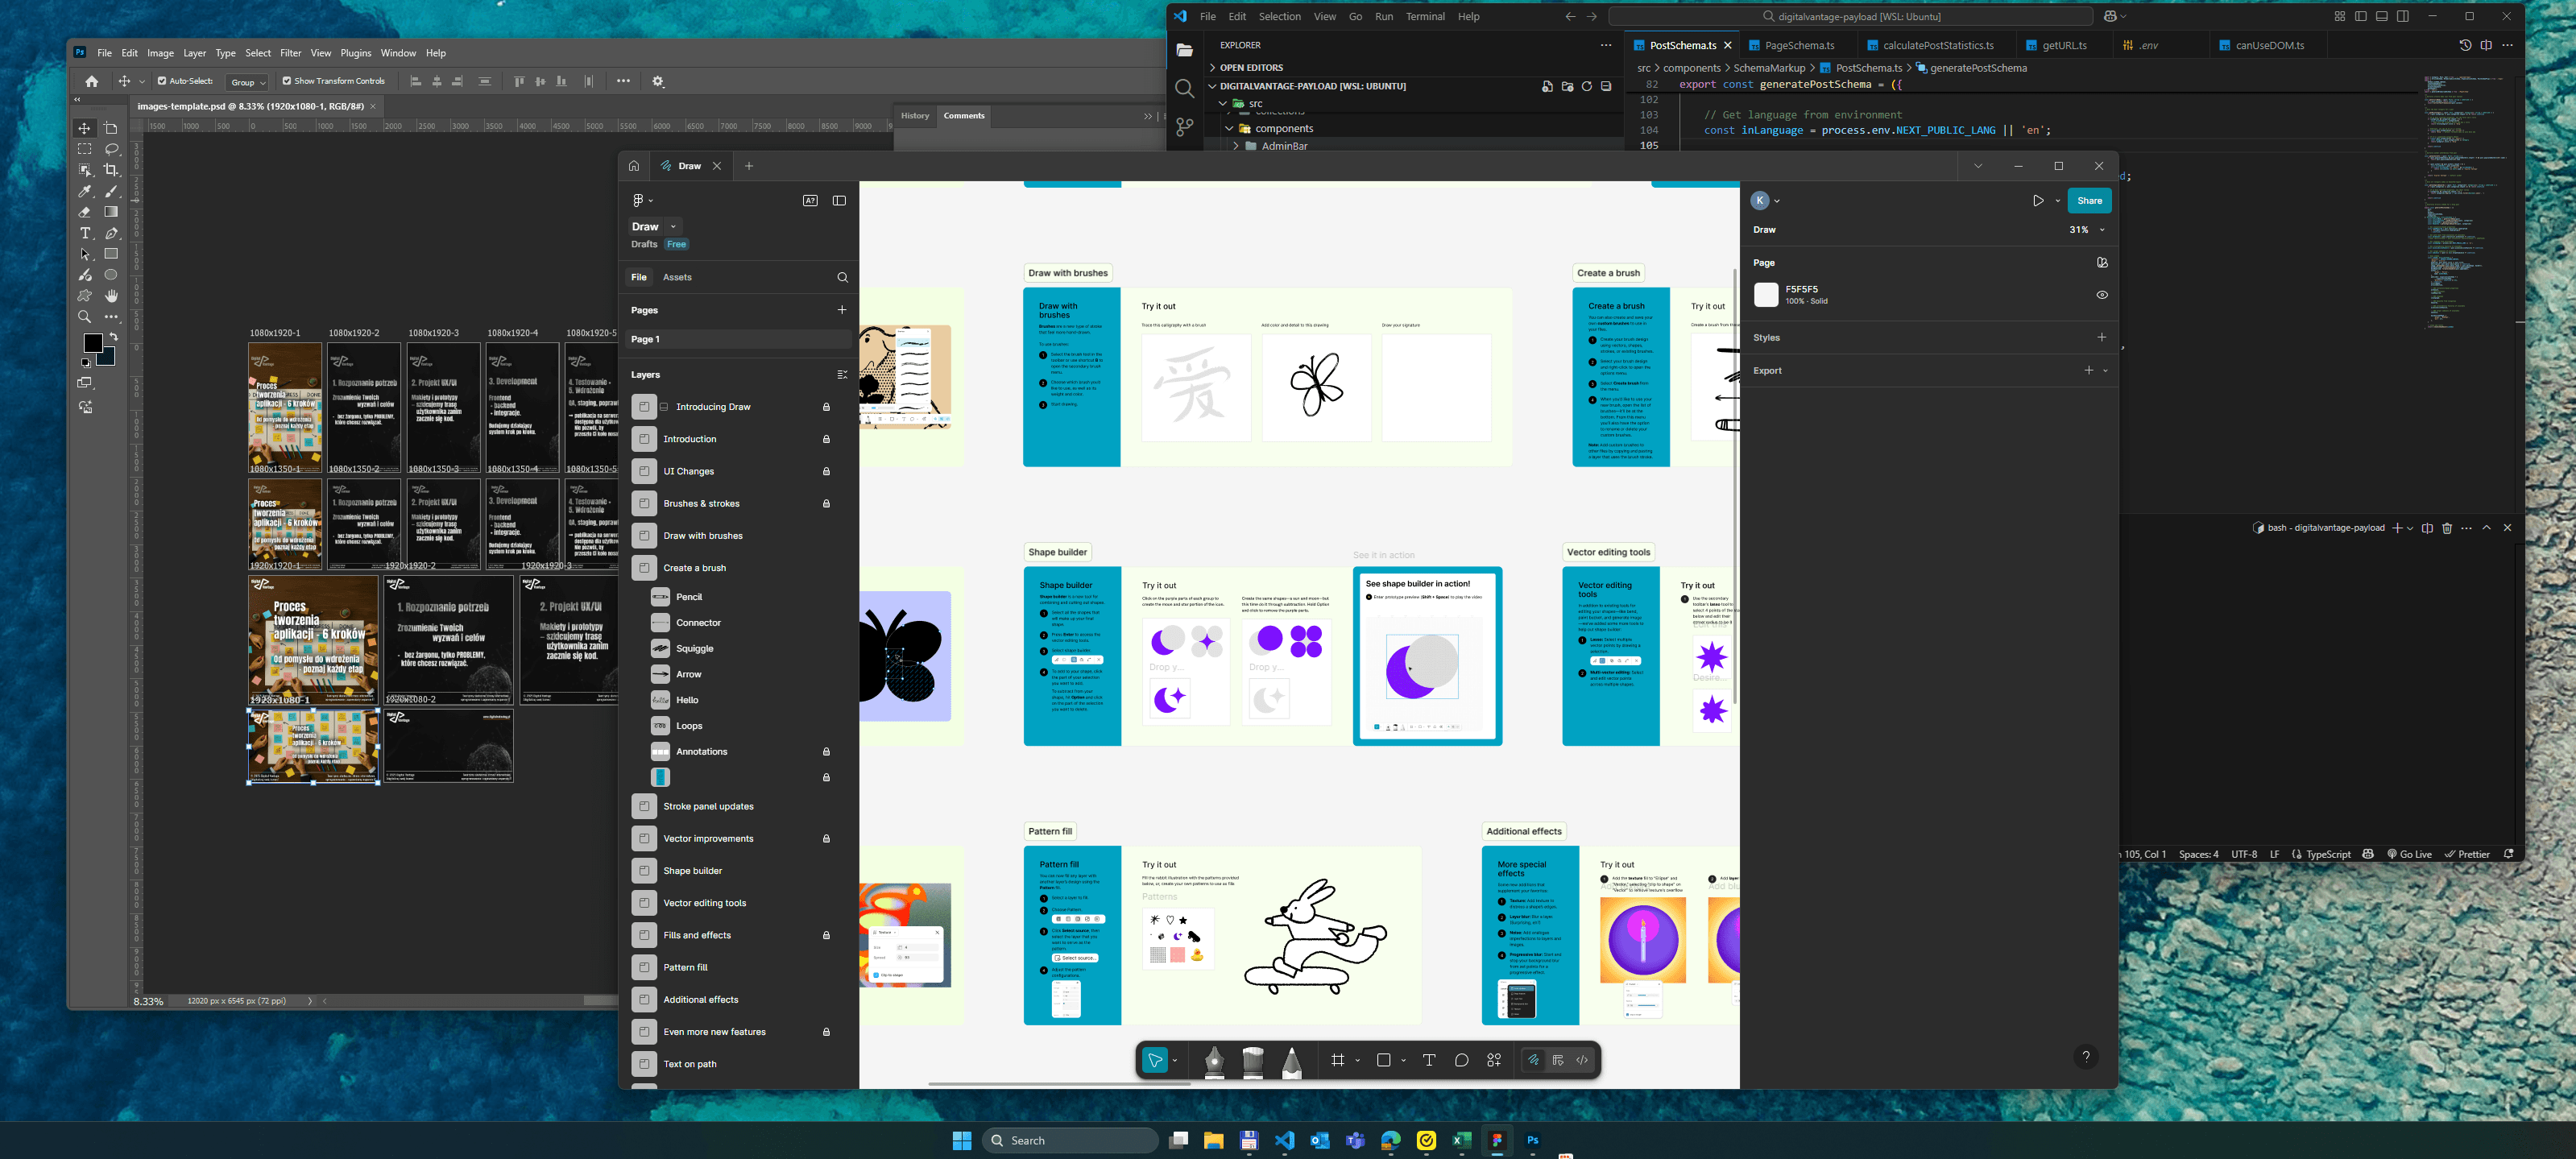Image resolution: width=2576 pixels, height=1159 pixels.
Task: Uncheck Auto-Select in the Photoshop options bar
Action: pos(163,81)
